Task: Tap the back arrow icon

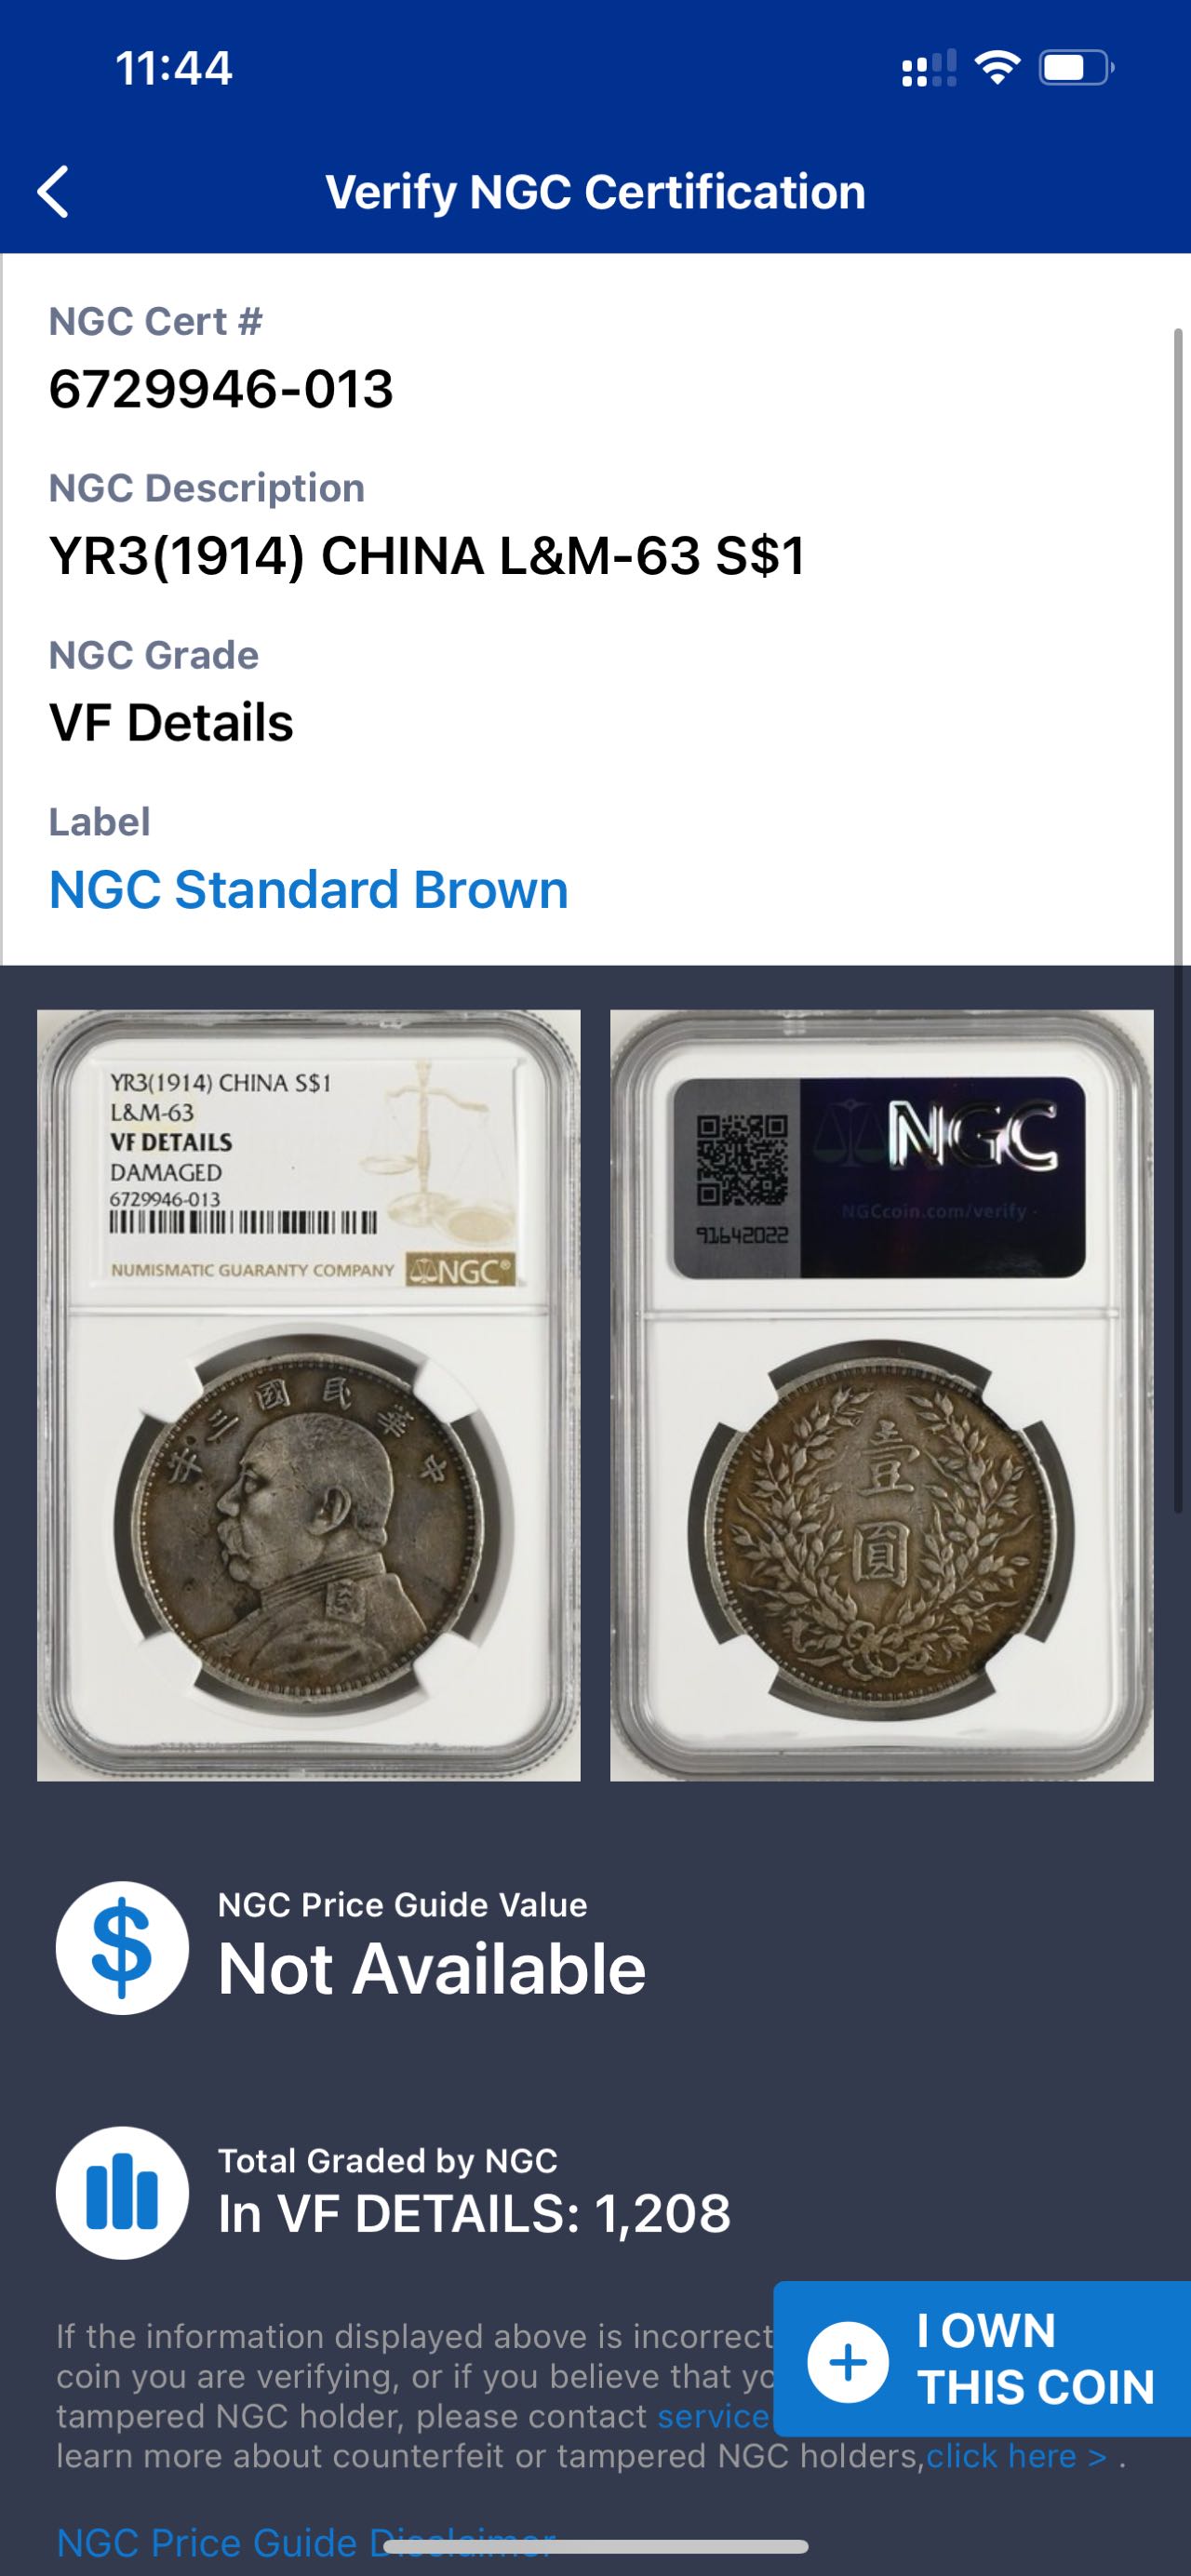Action: 53,192
